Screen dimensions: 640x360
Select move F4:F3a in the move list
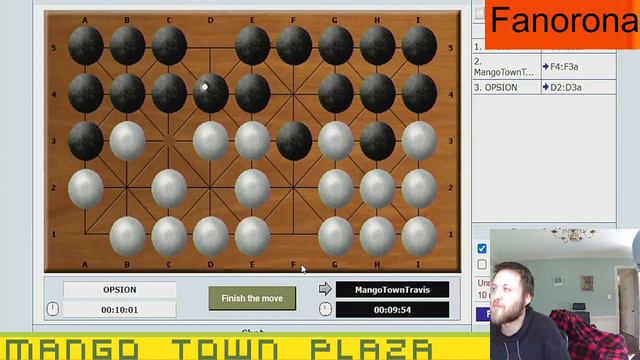pyautogui.click(x=564, y=67)
